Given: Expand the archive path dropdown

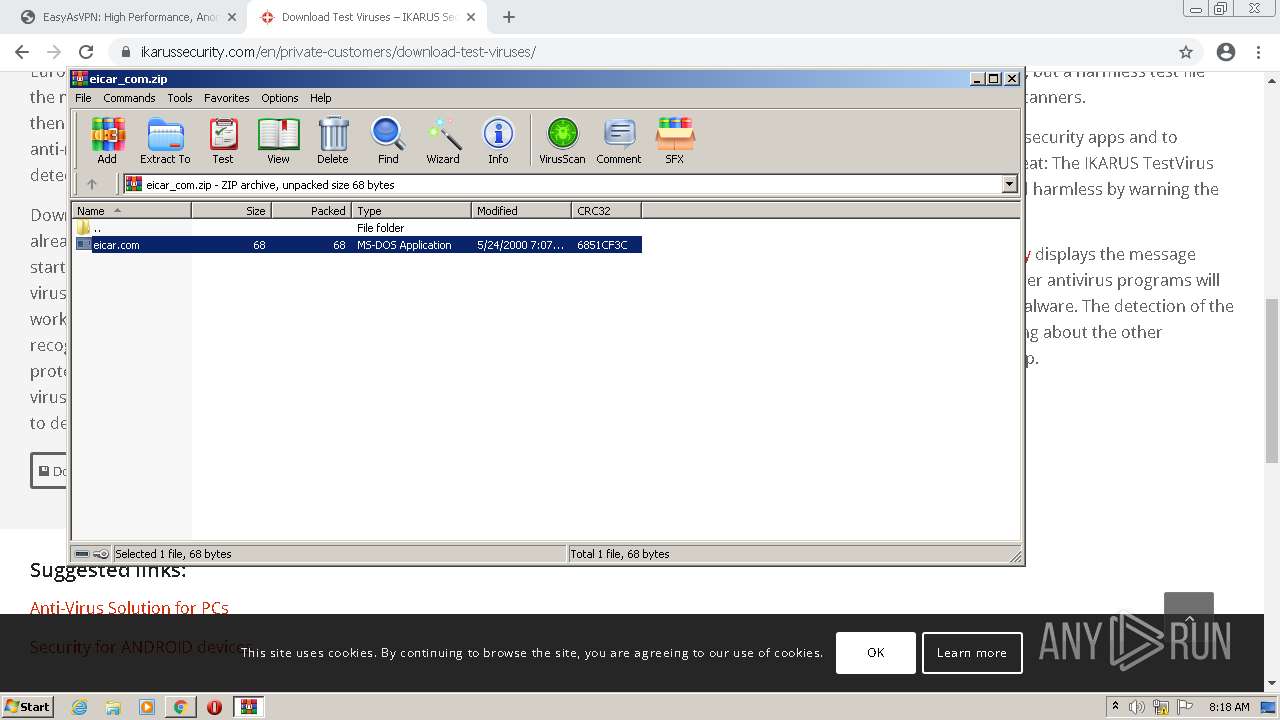Looking at the screenshot, I should coord(1009,184).
